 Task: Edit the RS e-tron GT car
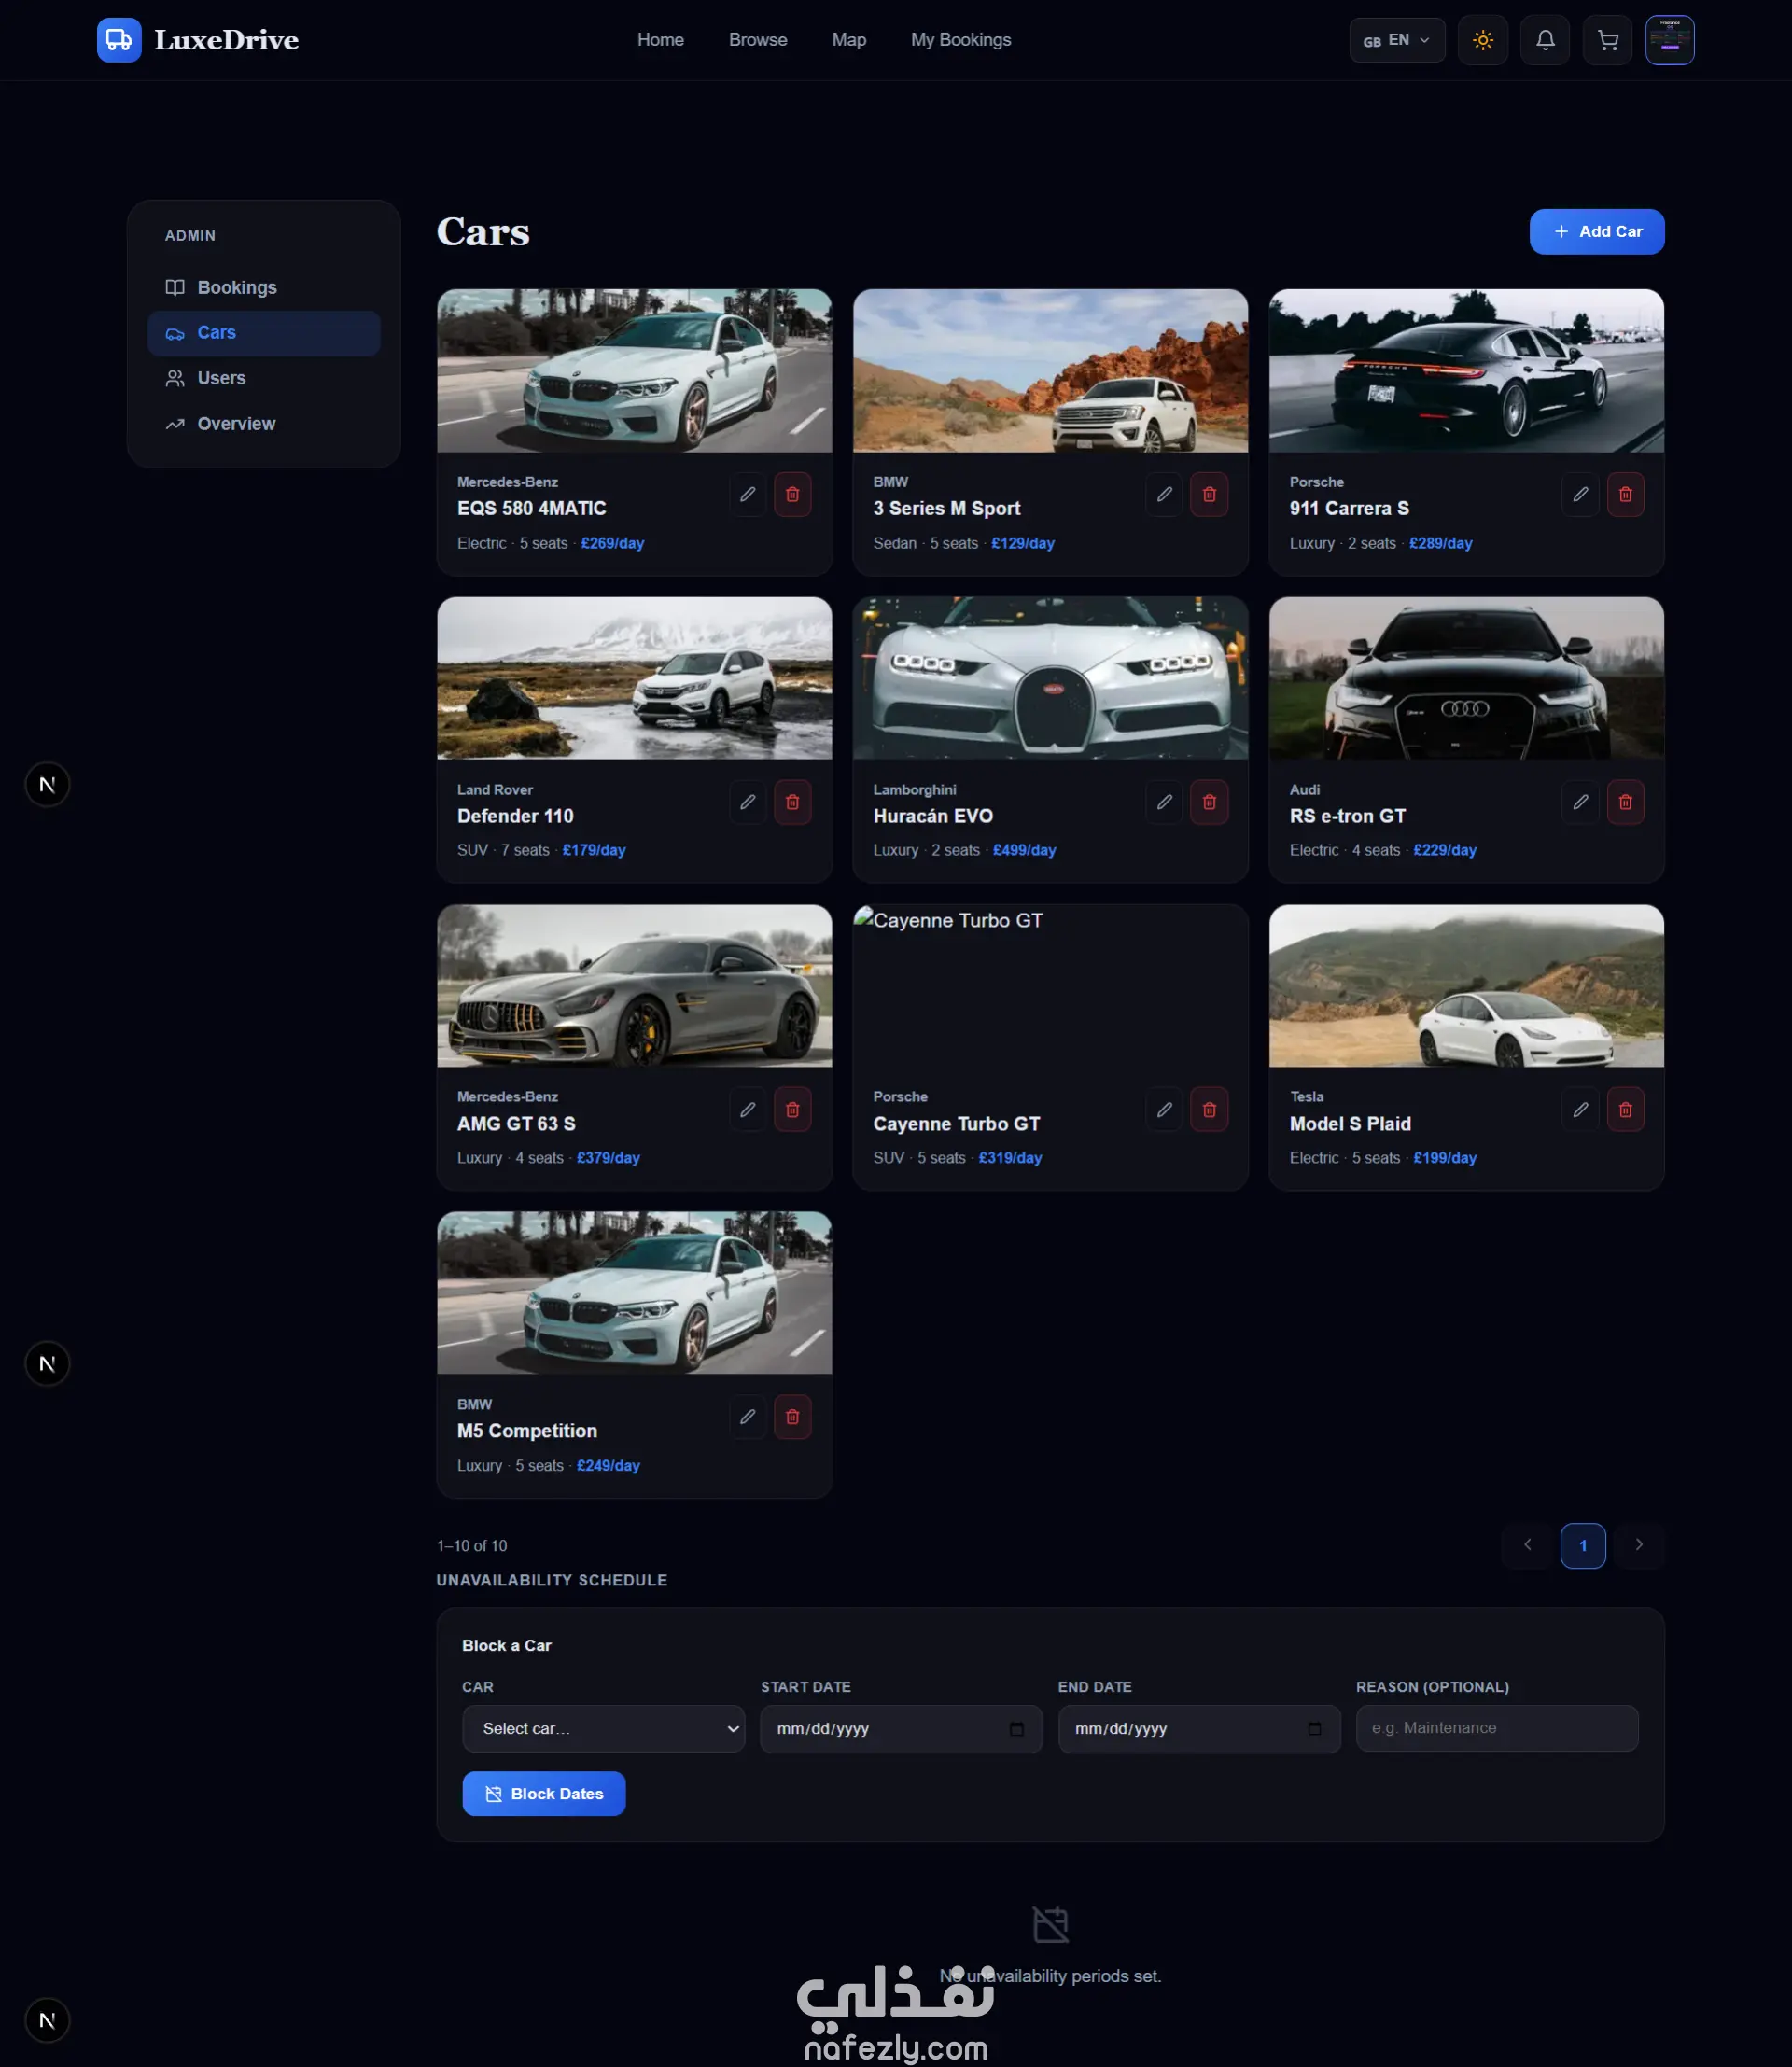click(1580, 802)
